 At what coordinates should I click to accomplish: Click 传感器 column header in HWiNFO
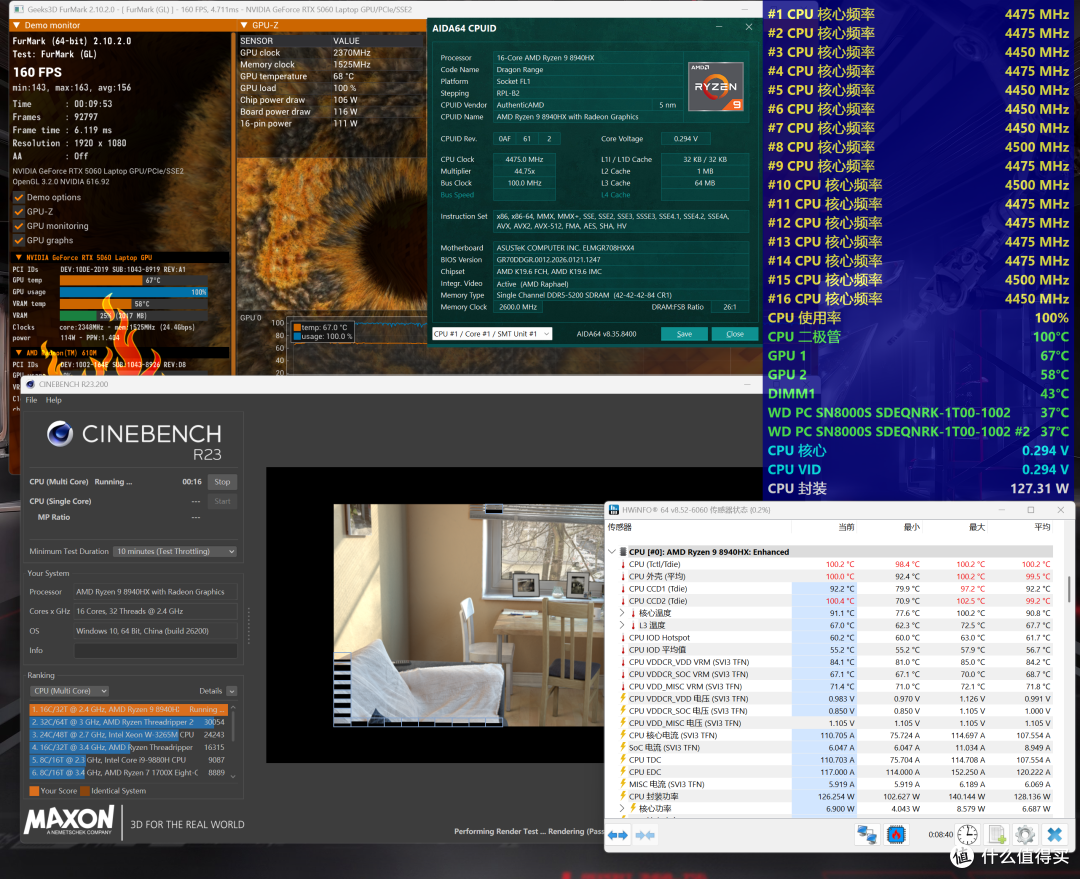(x=619, y=527)
